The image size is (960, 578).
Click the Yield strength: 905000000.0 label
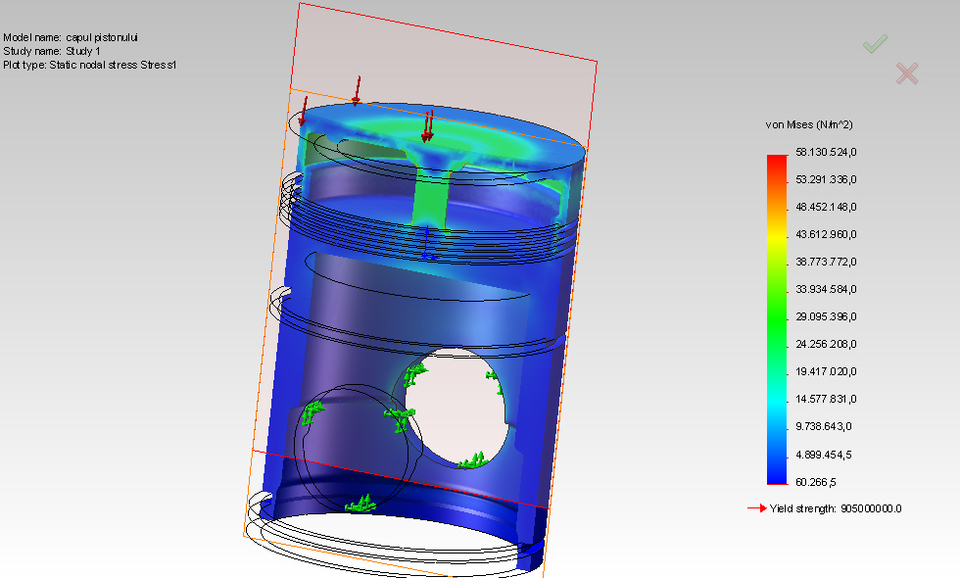pyautogui.click(x=833, y=508)
